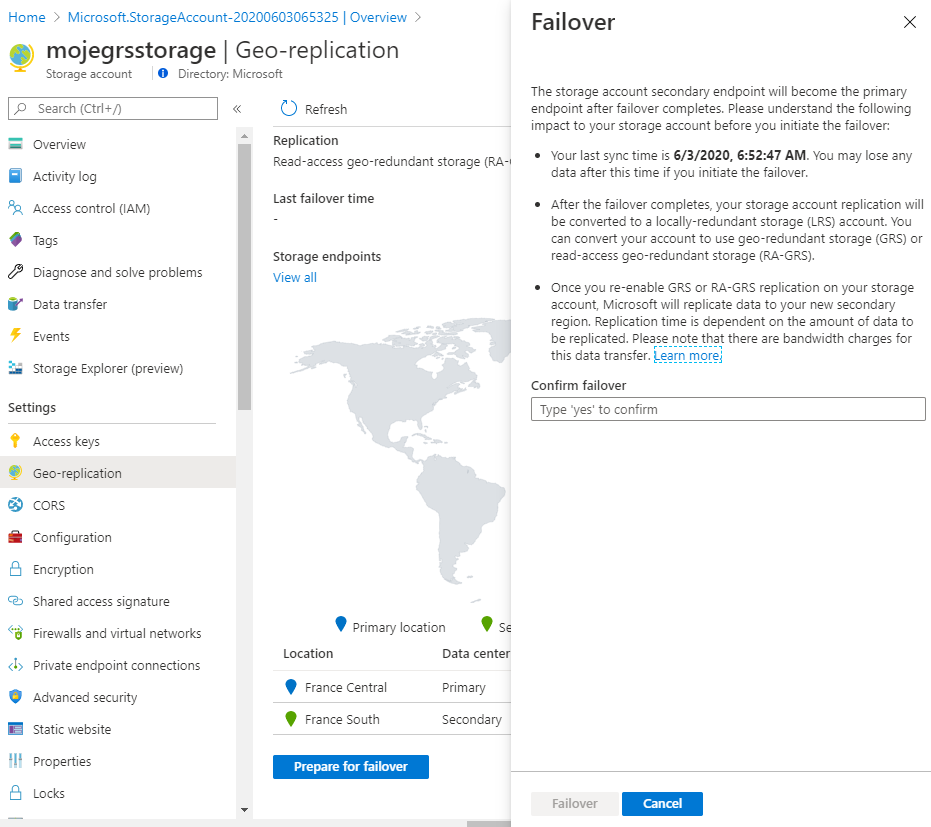Open Firewalls and virtual networks
Image resolution: width=931 pixels, height=827 pixels.
coord(117,633)
